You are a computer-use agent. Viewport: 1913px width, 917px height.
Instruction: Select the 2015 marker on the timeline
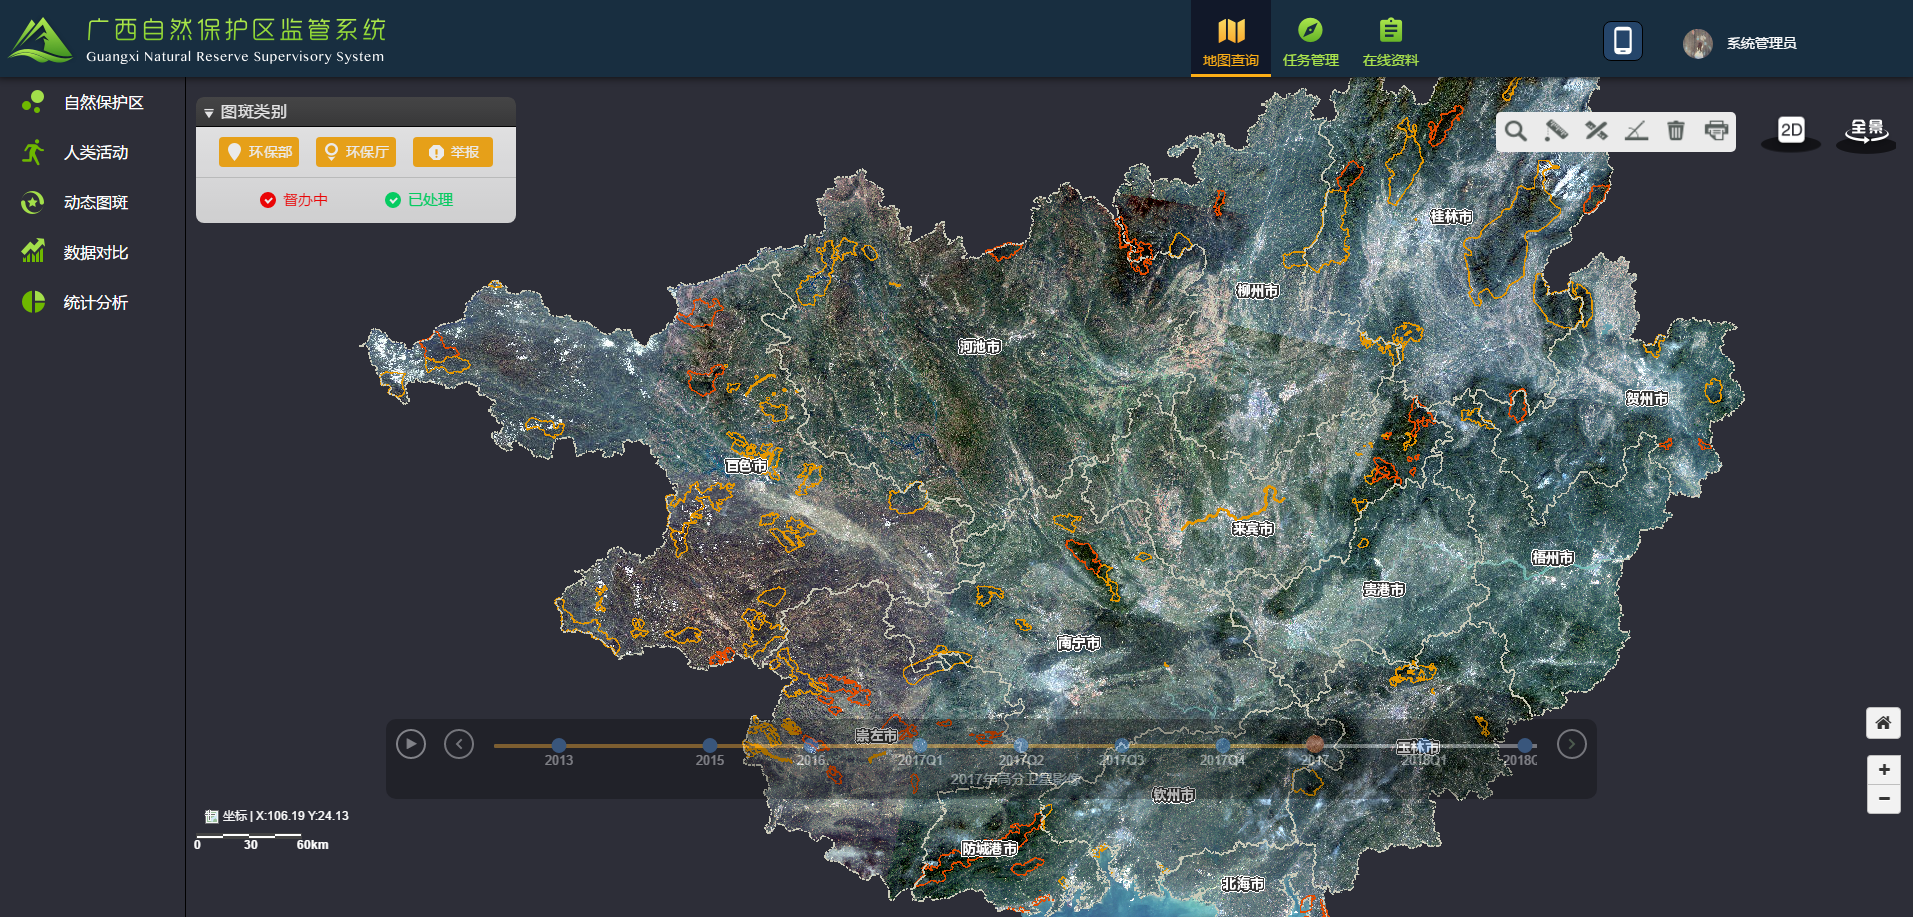tap(709, 745)
